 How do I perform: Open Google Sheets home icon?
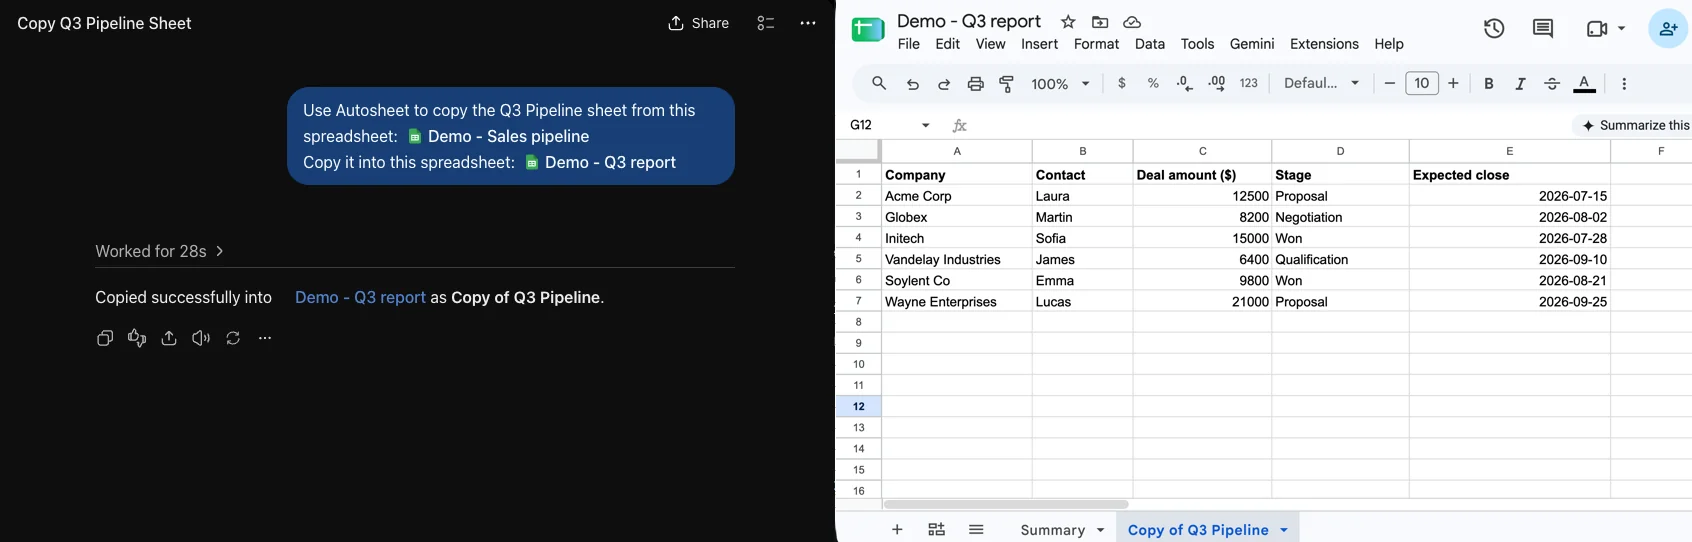click(867, 30)
